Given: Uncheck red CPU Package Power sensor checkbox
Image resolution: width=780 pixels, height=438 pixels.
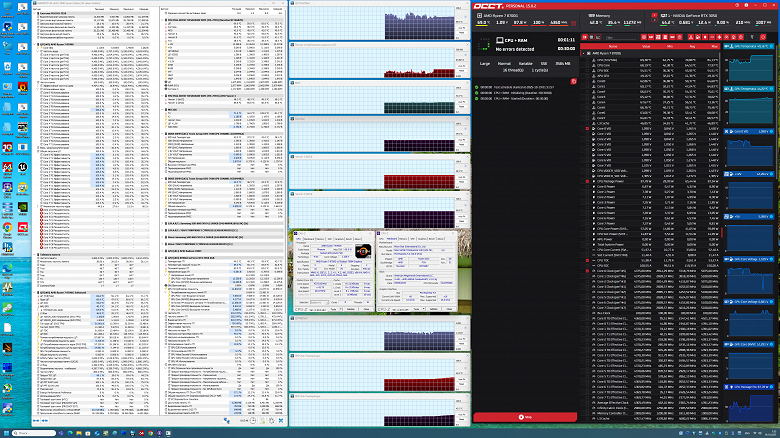Looking at the screenshot, I should click(x=587, y=181).
